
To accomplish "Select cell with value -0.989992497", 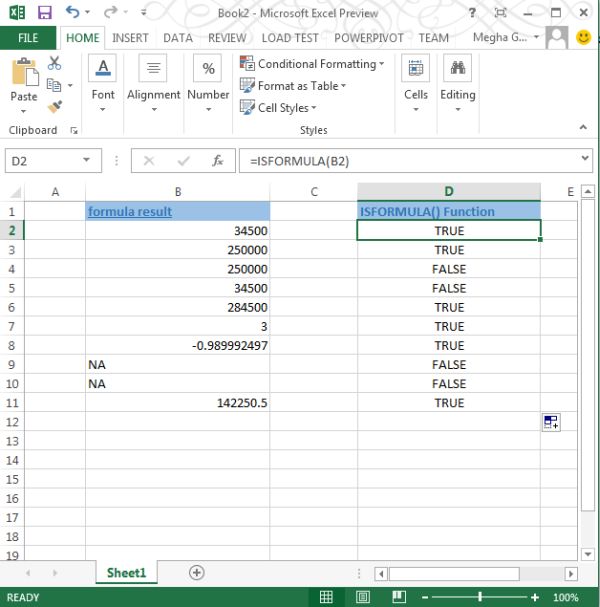I will [x=178, y=345].
